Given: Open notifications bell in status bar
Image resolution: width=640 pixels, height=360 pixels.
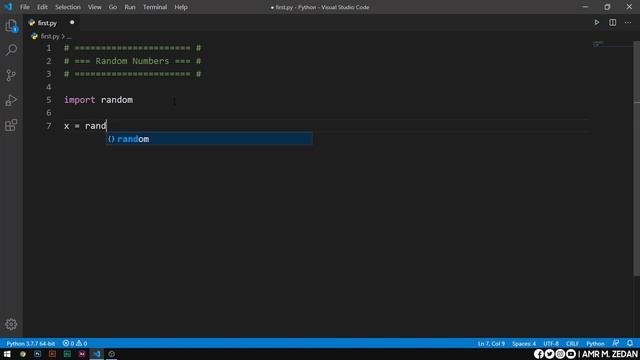Looking at the screenshot, I should click(x=630, y=343).
